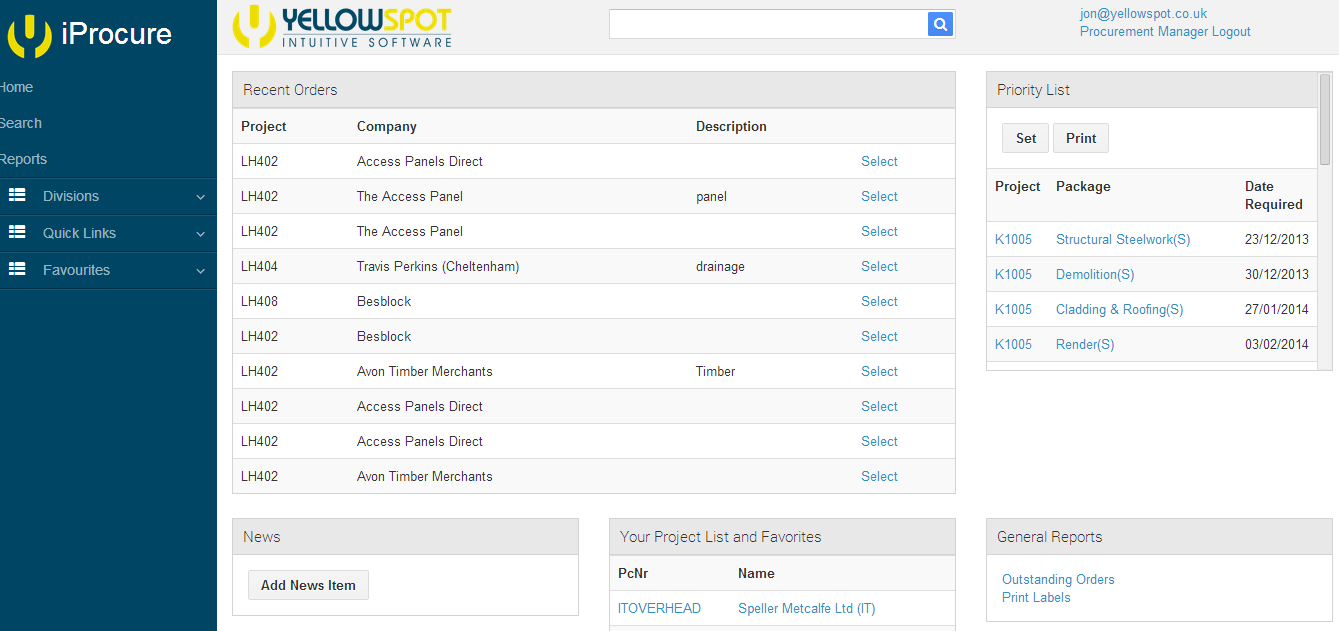Image resolution: width=1339 pixels, height=631 pixels.
Task: Click the Priority List scrollbar thumb
Action: 1325,118
